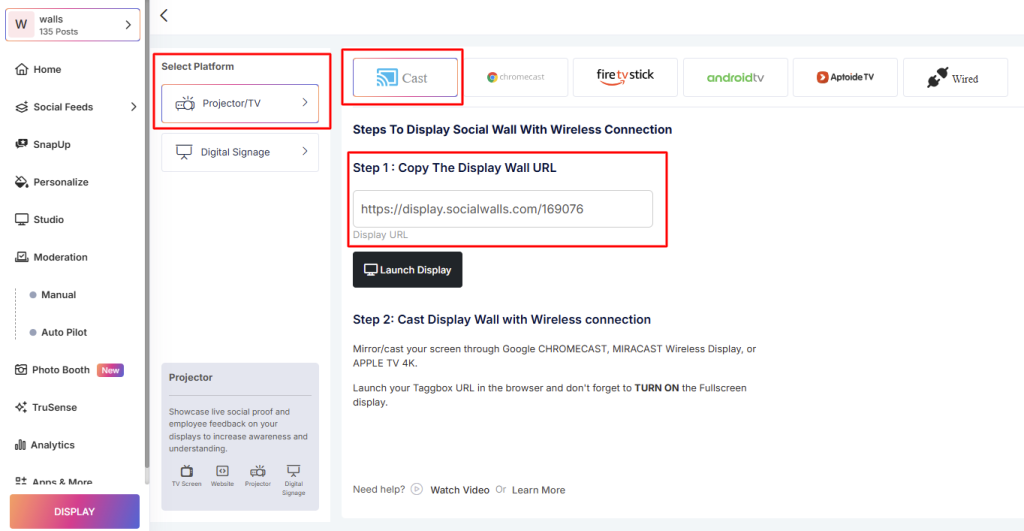1024x531 pixels.
Task: Click monitor icon on Launch Display
Action: [370, 270]
